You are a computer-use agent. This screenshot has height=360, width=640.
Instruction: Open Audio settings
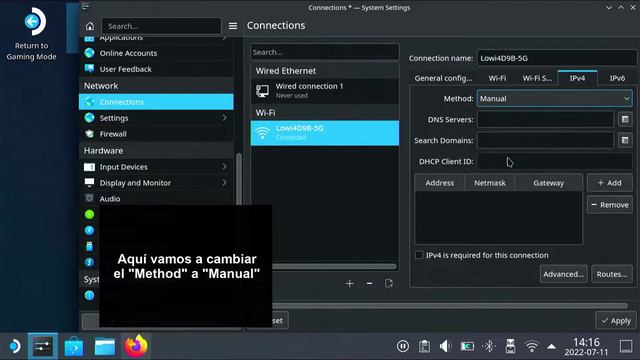click(x=156, y=199)
